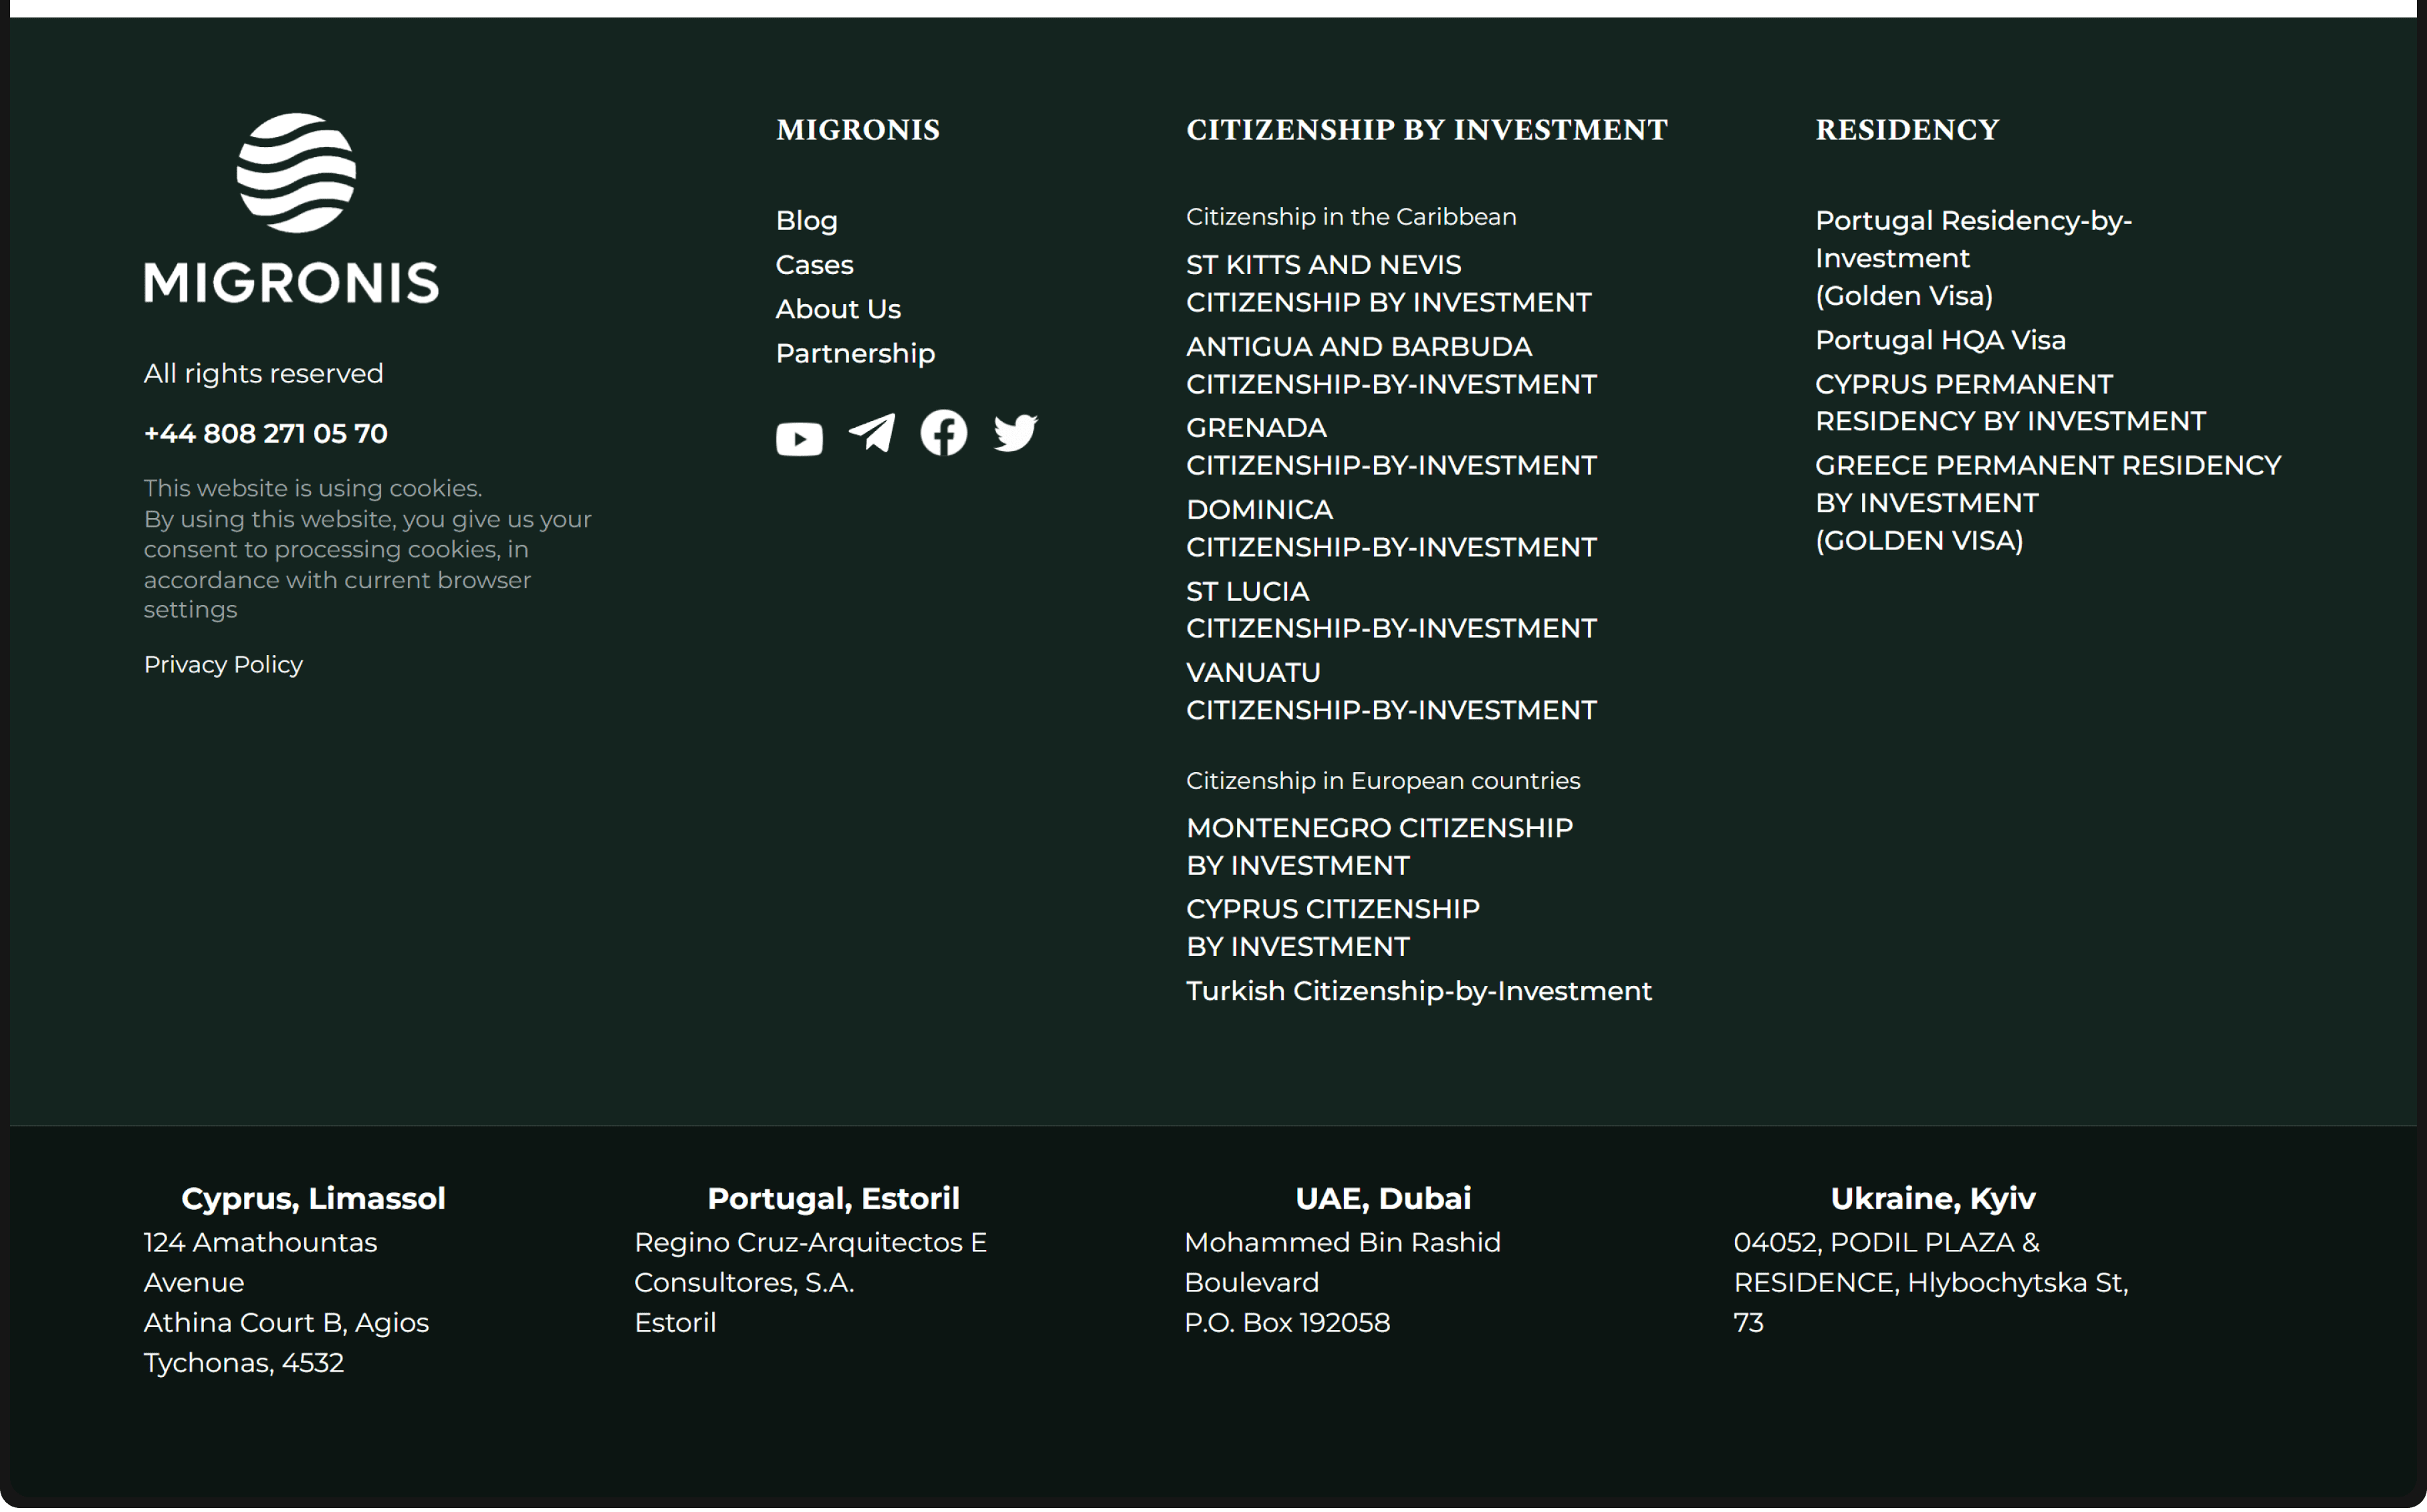Call the +44 808 271 05 70 number
2427x1512 pixels.
coord(265,433)
